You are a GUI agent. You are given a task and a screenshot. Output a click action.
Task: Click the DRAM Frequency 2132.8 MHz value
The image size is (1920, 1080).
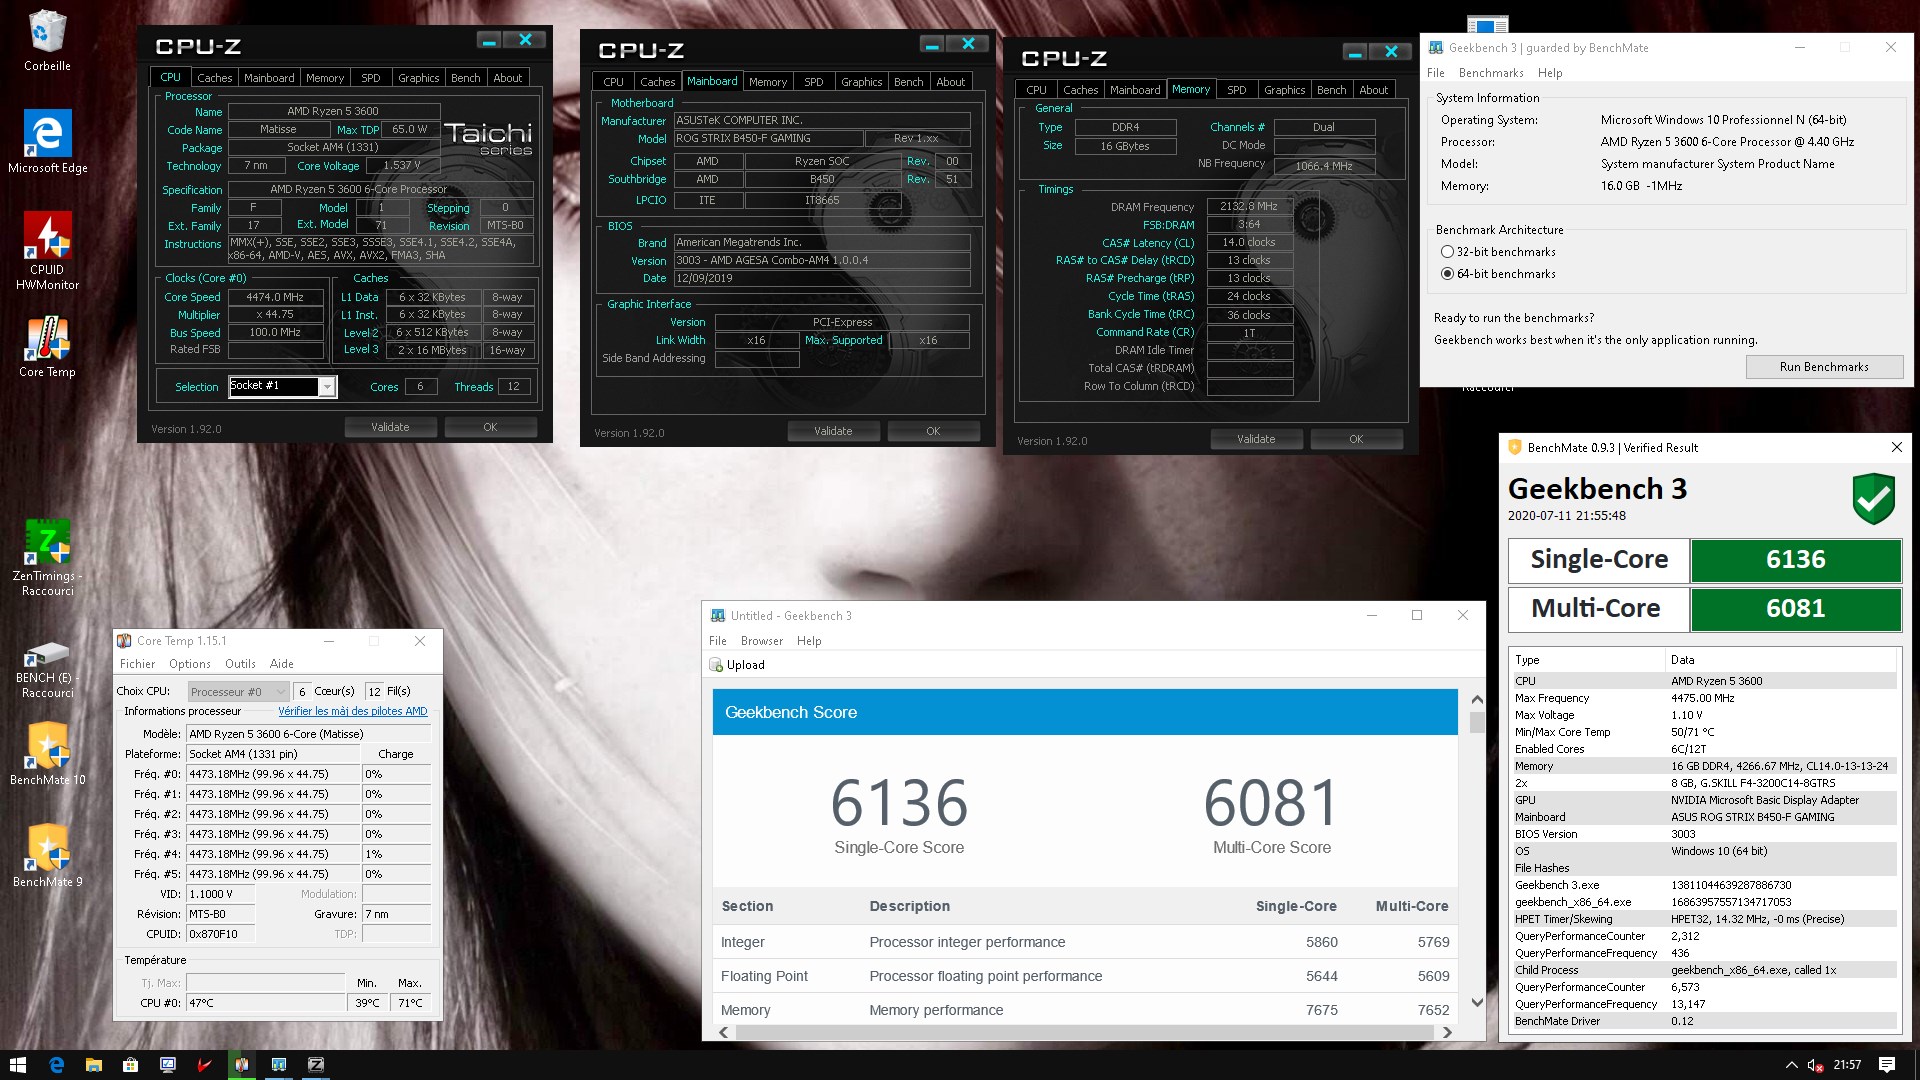1250,207
